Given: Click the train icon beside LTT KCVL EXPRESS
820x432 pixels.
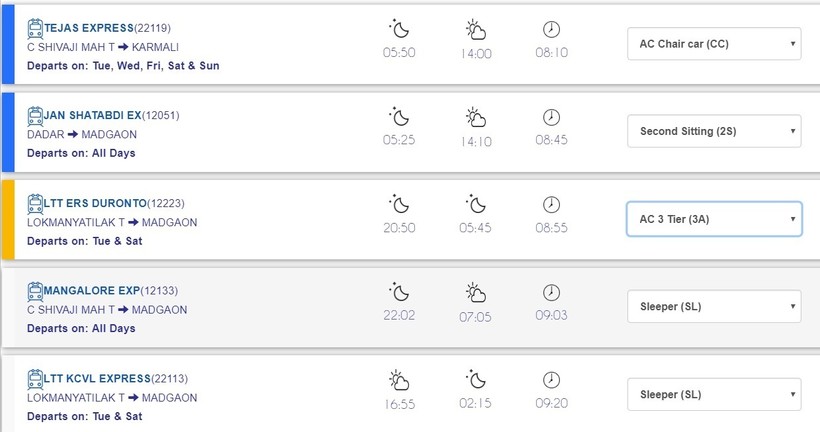Looking at the screenshot, I should click(35, 379).
